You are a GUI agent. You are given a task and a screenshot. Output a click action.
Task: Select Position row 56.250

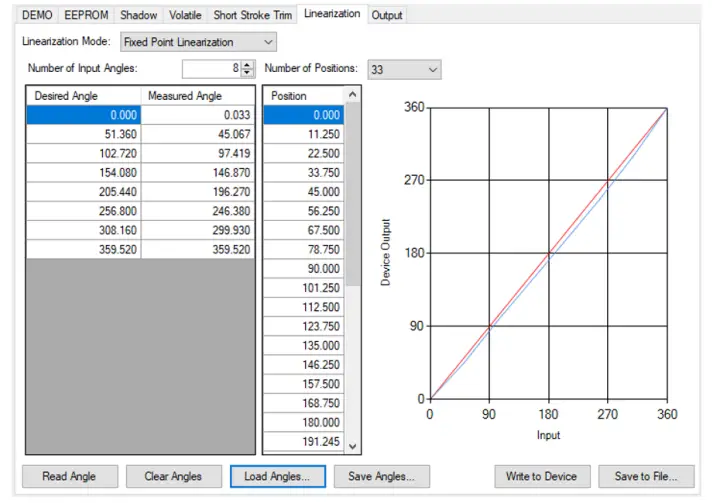coord(304,211)
